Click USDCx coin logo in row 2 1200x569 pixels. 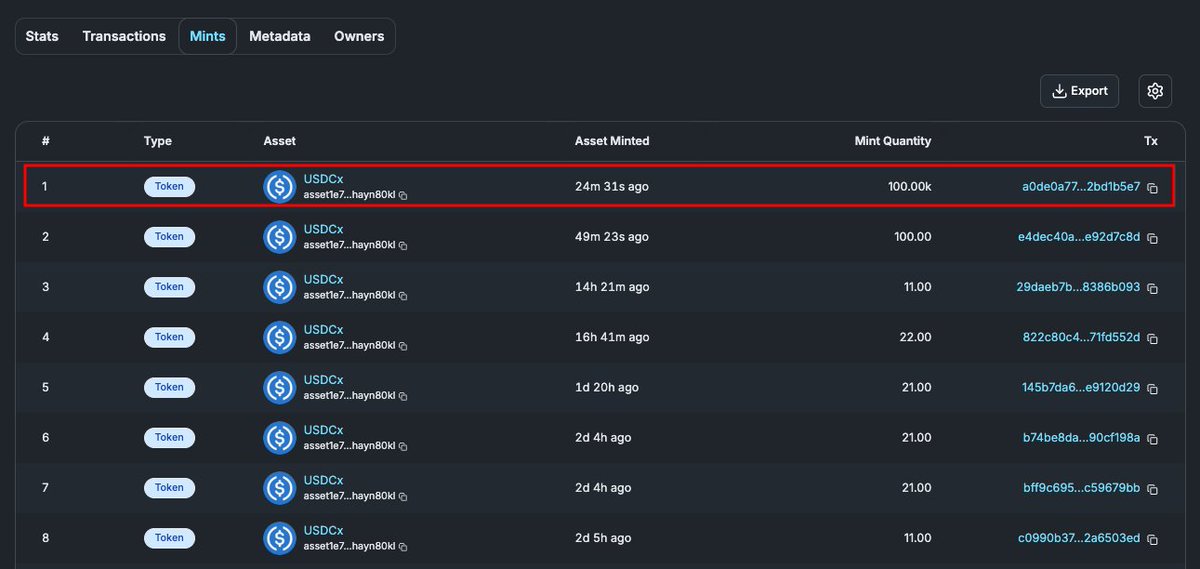pyautogui.click(x=280, y=237)
